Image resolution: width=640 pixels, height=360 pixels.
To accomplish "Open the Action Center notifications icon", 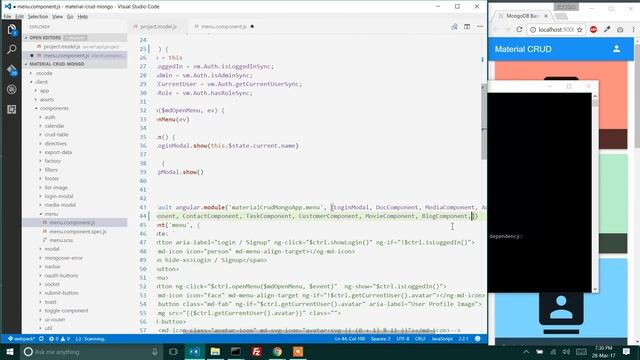I will [627, 351].
